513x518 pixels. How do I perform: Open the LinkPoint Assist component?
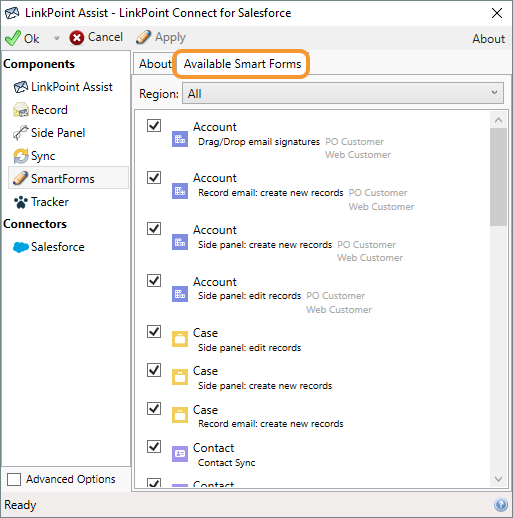coord(63,87)
